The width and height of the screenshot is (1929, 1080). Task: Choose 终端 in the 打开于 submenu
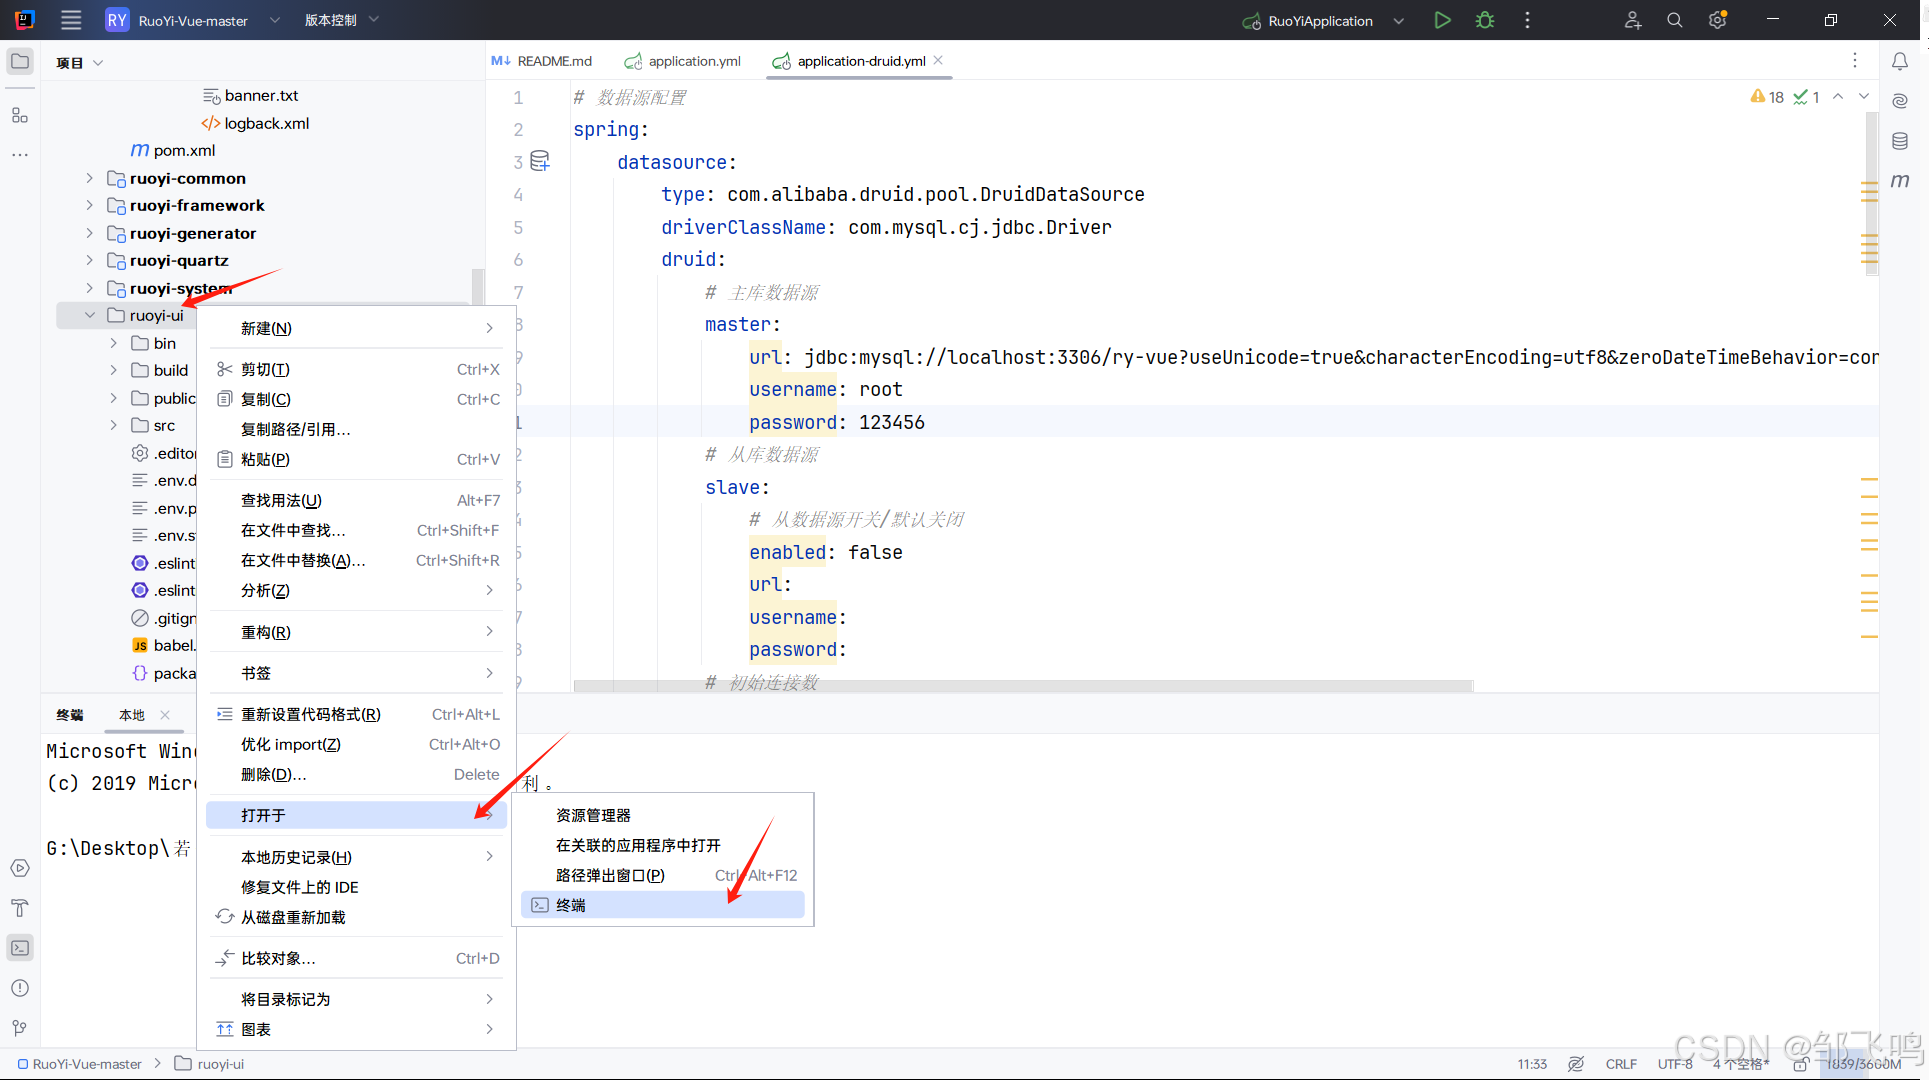[x=663, y=905]
